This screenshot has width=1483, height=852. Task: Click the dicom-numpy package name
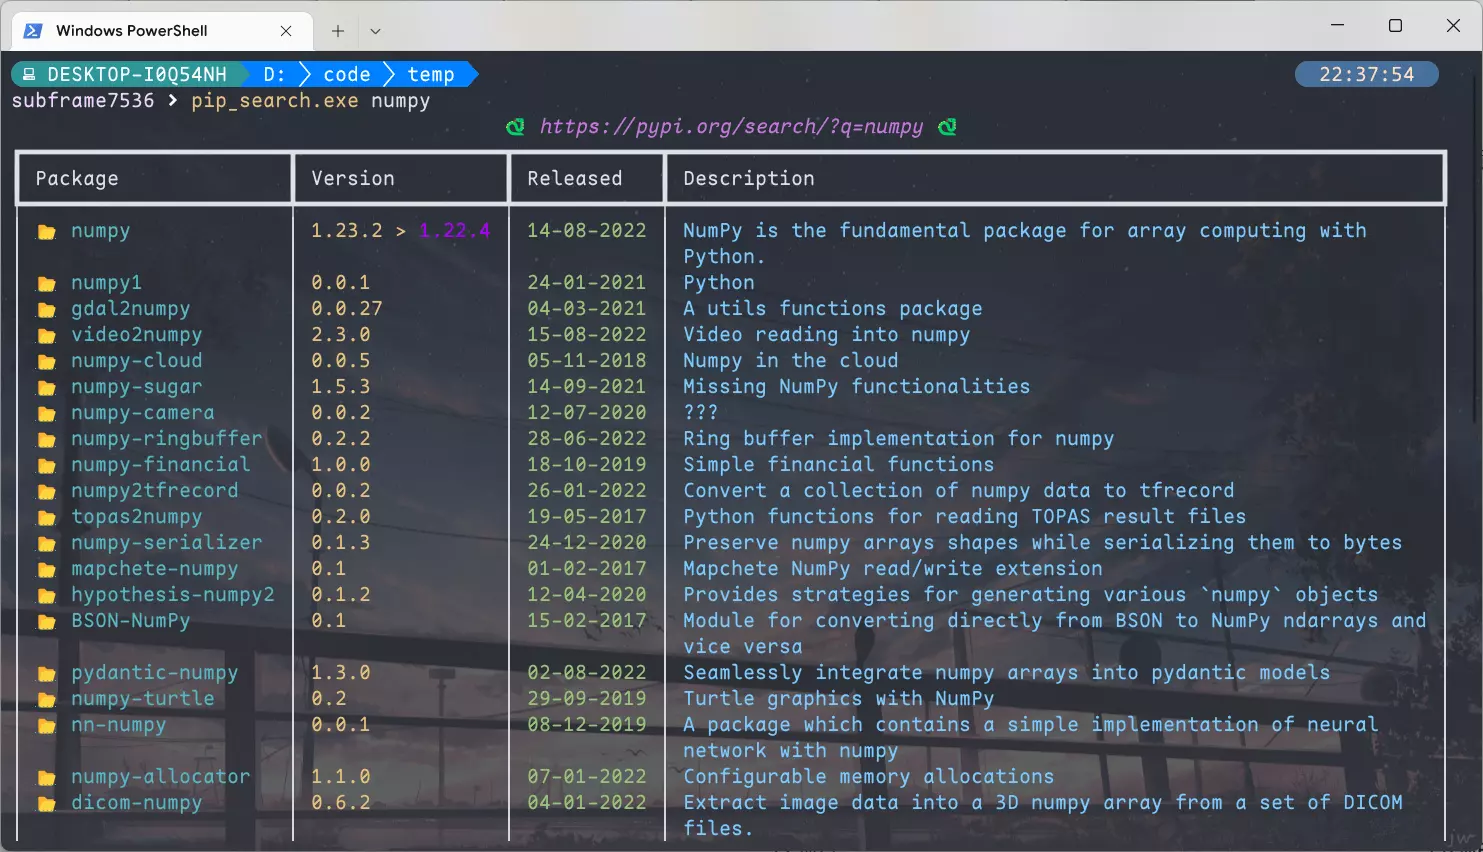coord(137,803)
